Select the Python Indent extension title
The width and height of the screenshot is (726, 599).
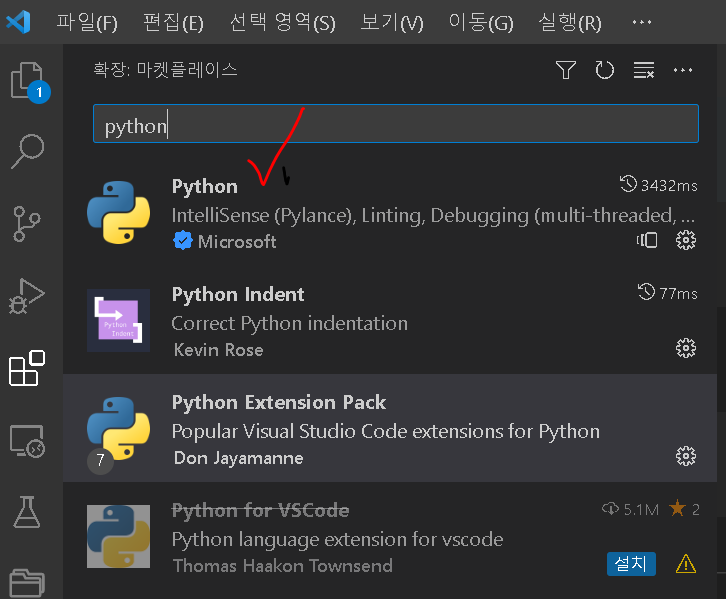pos(238,294)
